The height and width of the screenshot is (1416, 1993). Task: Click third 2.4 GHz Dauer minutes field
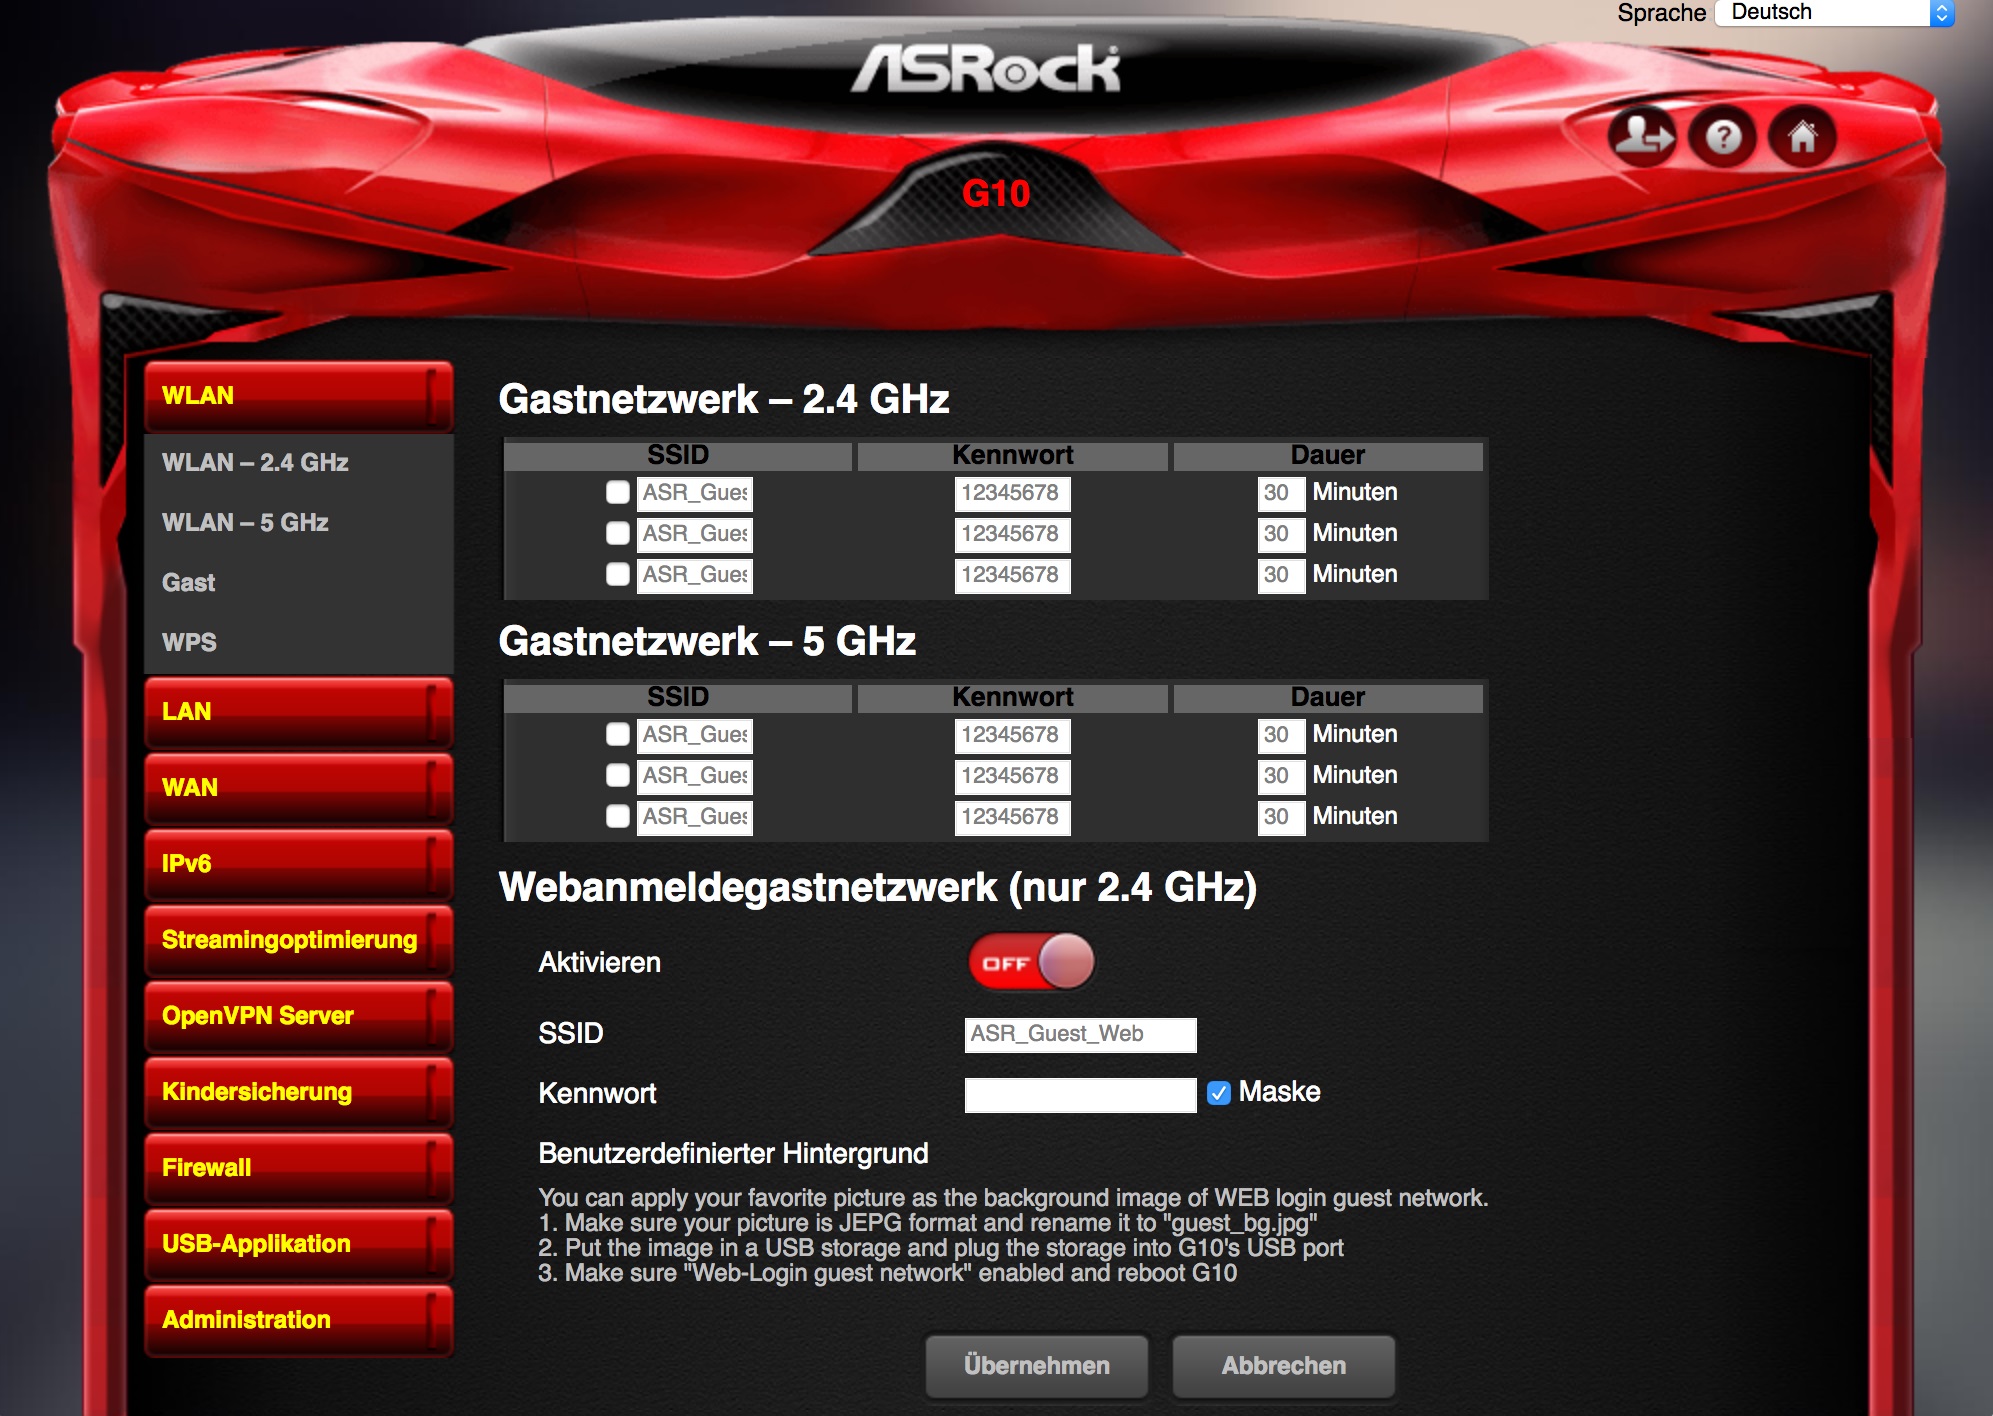(1281, 575)
